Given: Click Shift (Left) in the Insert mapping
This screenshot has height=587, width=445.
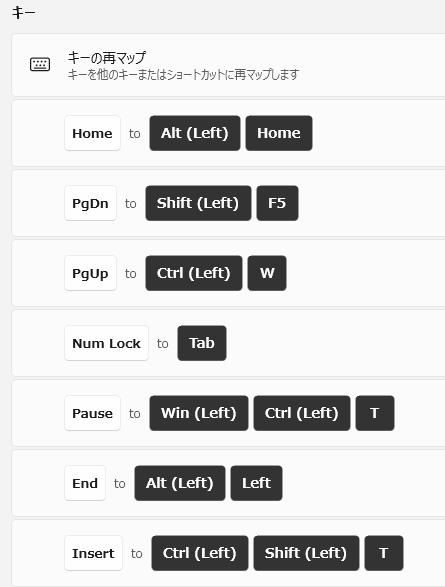Looking at the screenshot, I should [x=306, y=553].
